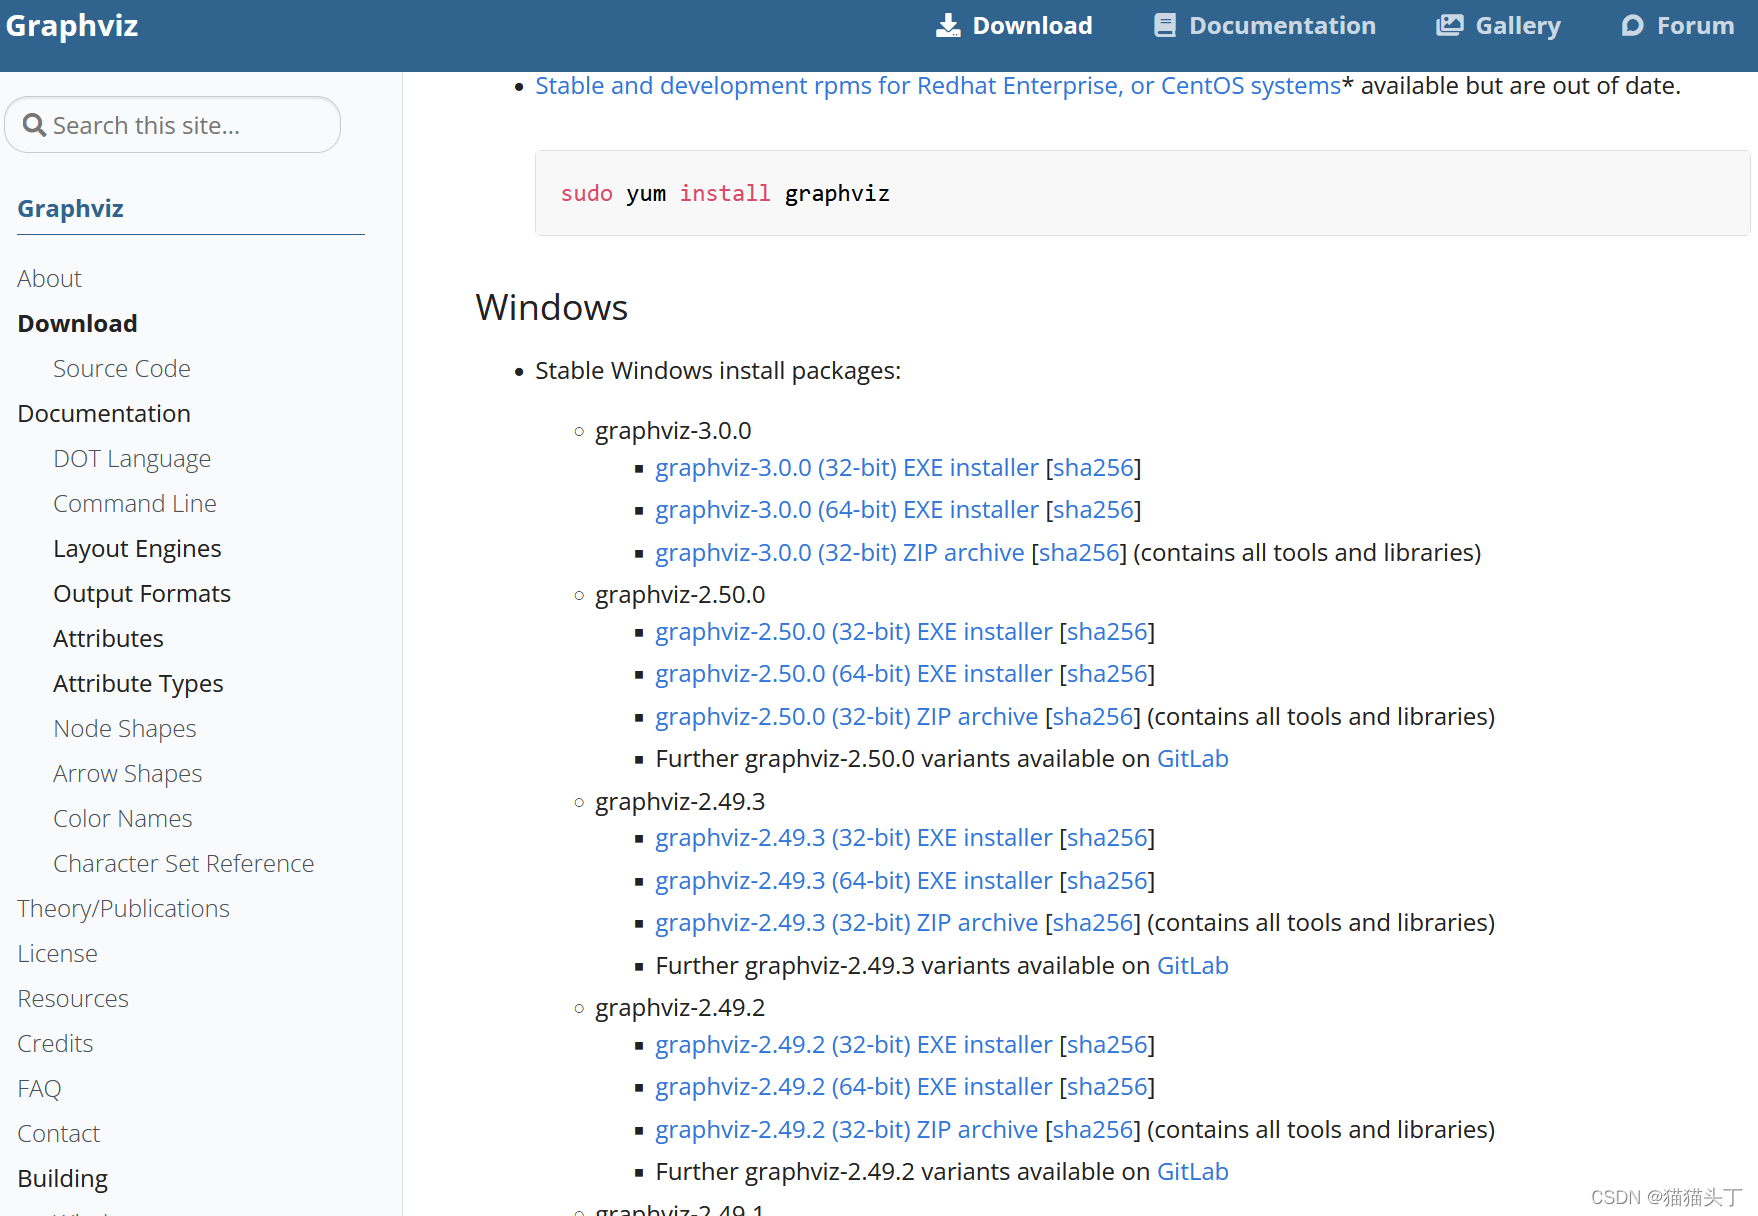Open DOT Language in the sidebar

pos(132,458)
